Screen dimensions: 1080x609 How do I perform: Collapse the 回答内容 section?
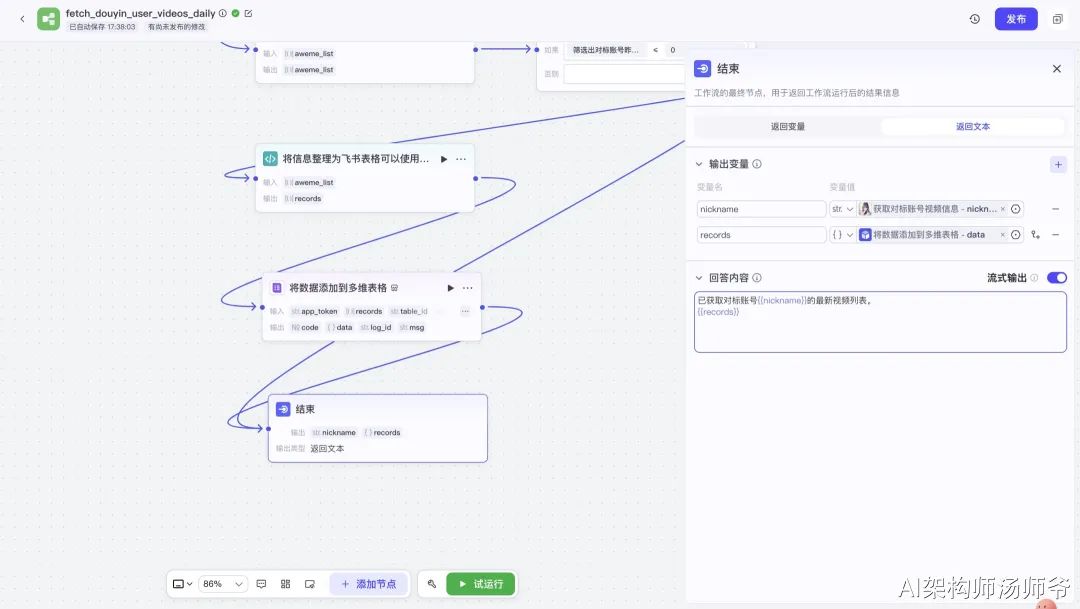[x=698, y=278]
